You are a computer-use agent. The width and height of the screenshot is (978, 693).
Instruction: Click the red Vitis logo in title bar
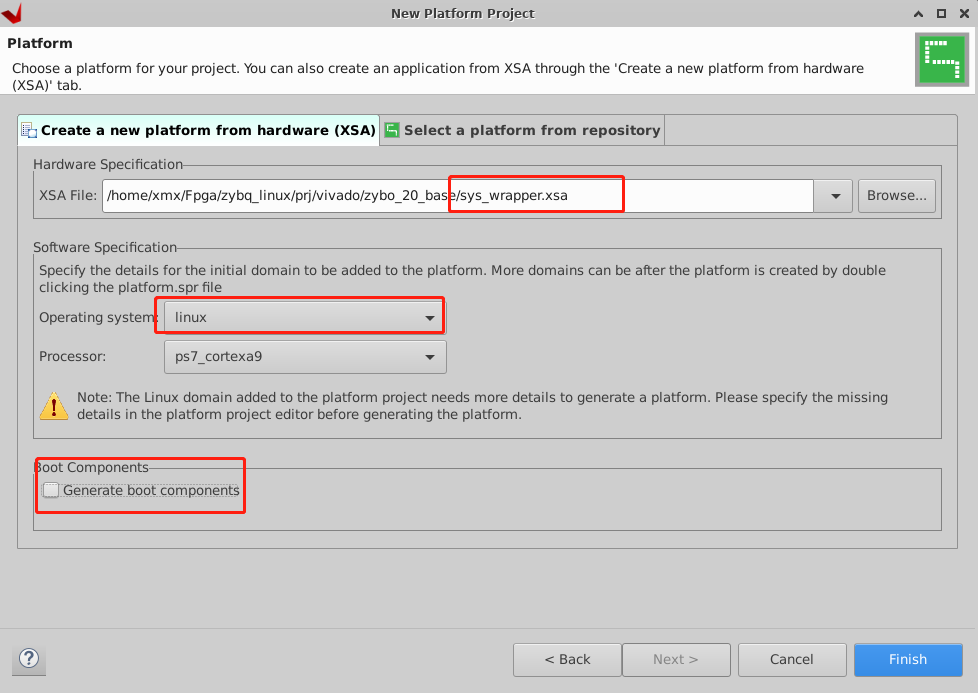[12, 13]
